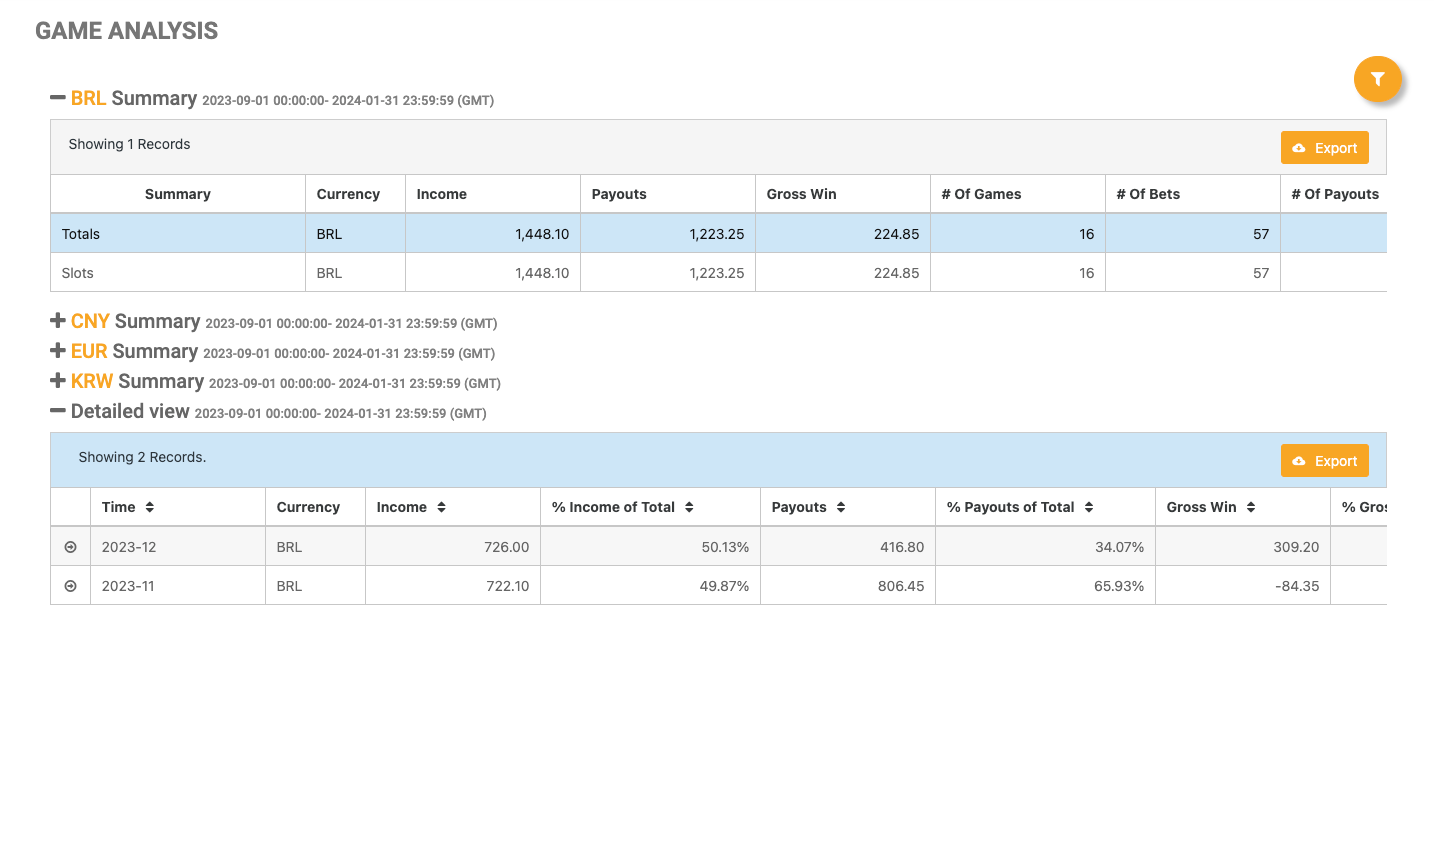1434x864 pixels.
Task: Sort by % Income of Total column
Action: click(689, 507)
